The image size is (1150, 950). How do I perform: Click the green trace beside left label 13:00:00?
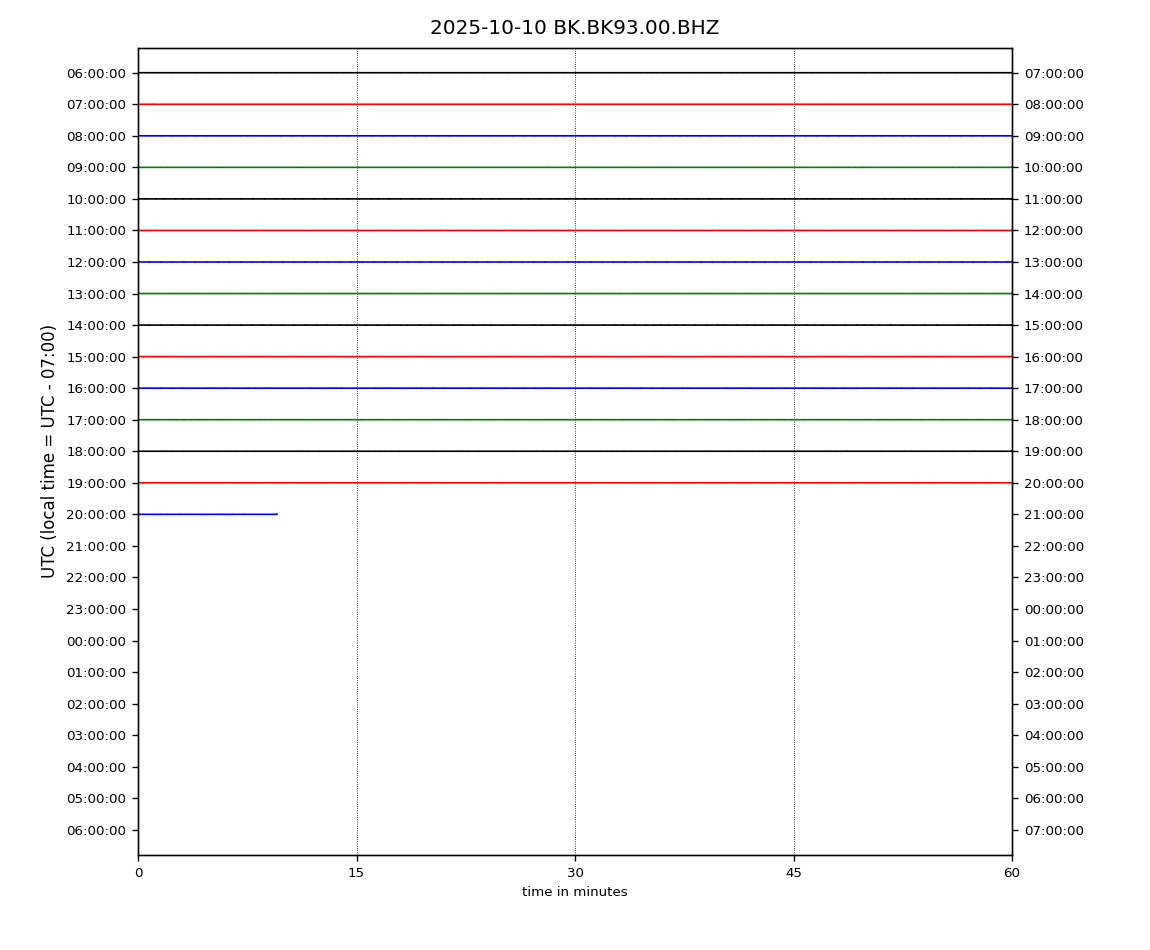(575, 293)
